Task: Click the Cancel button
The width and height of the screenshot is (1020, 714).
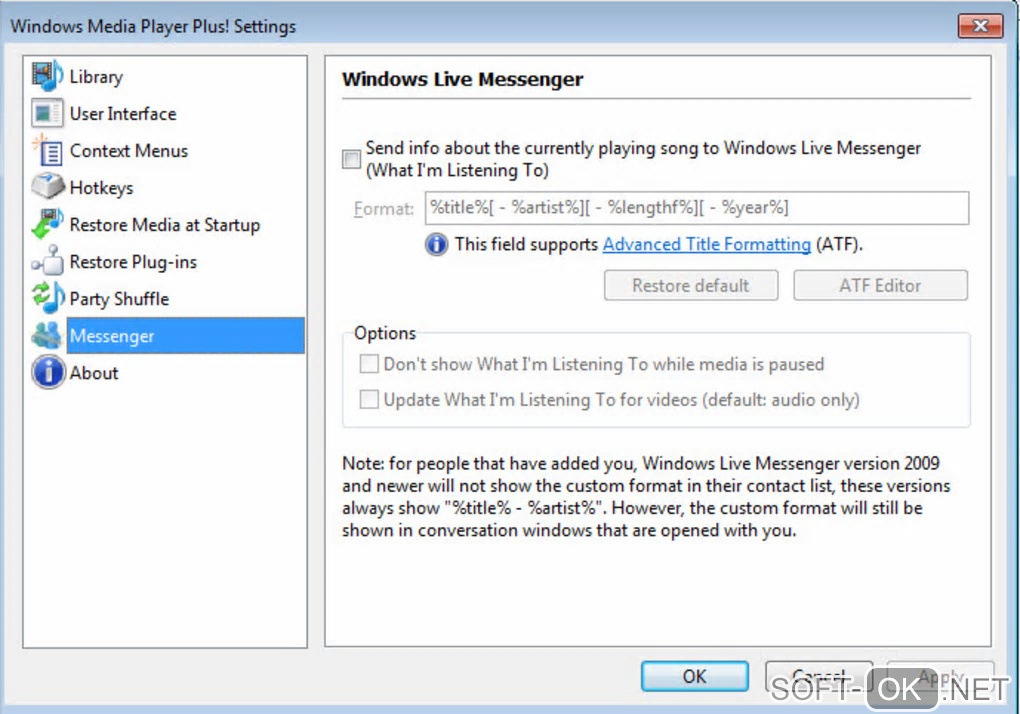Action: coord(818,677)
